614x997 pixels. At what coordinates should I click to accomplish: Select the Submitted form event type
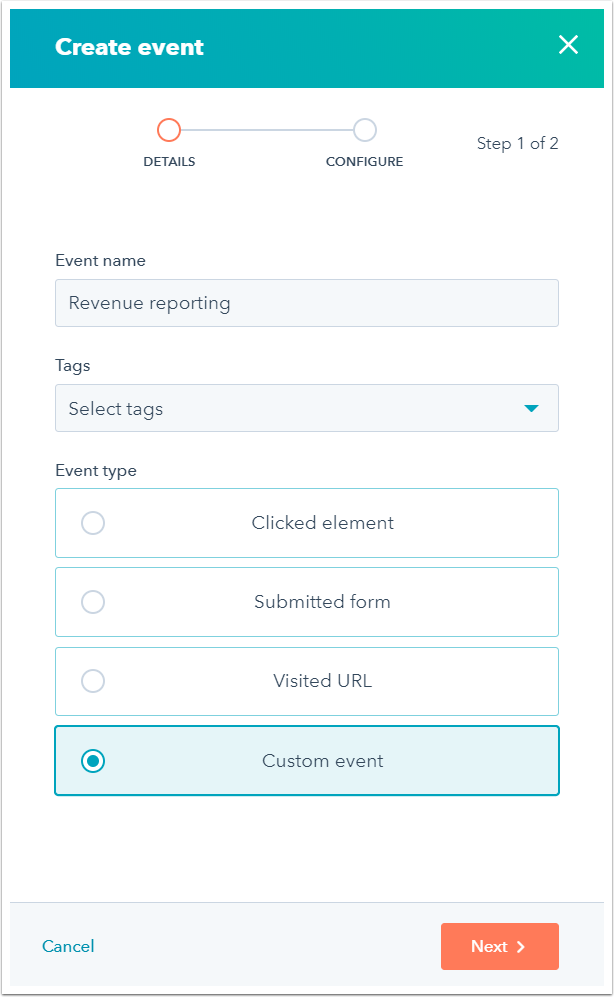[x=307, y=602]
